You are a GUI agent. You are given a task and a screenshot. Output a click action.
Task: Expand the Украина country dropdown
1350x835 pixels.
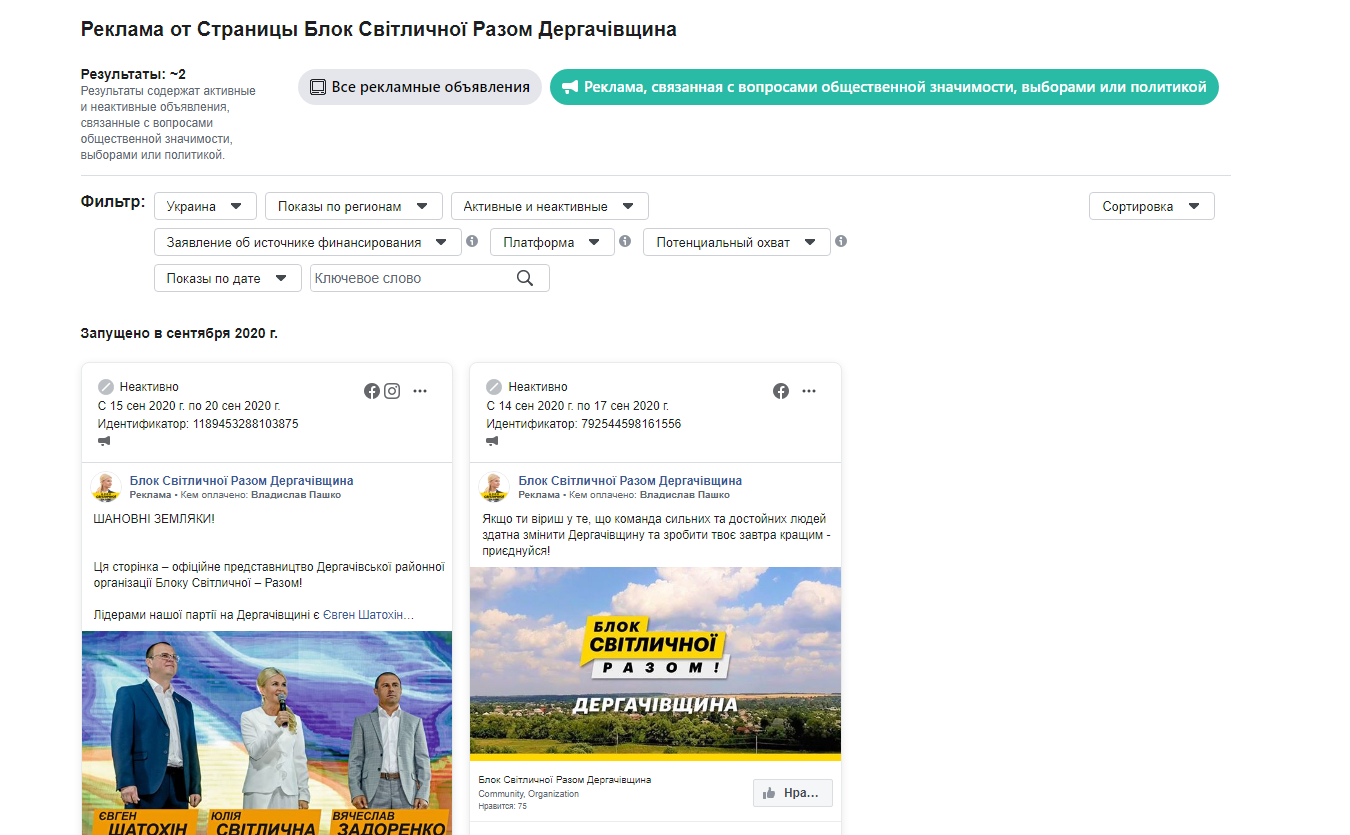tap(205, 206)
